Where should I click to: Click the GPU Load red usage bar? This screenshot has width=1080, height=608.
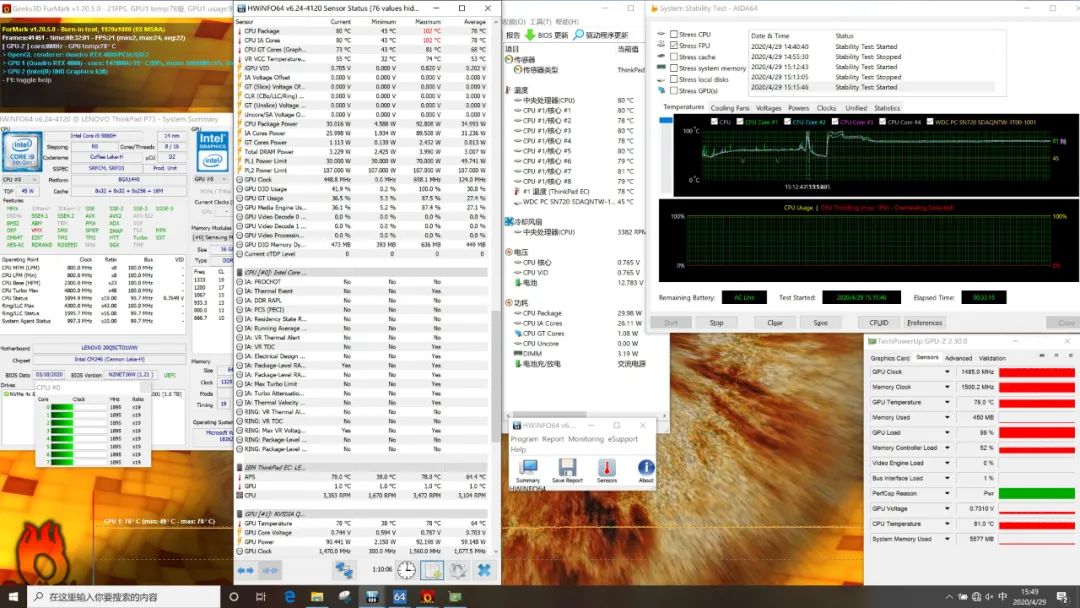(x=1037, y=432)
